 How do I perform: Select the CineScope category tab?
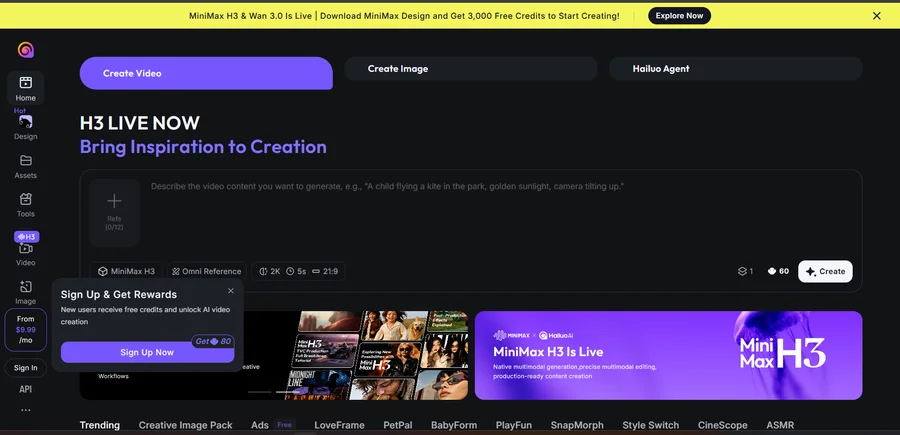pos(723,425)
